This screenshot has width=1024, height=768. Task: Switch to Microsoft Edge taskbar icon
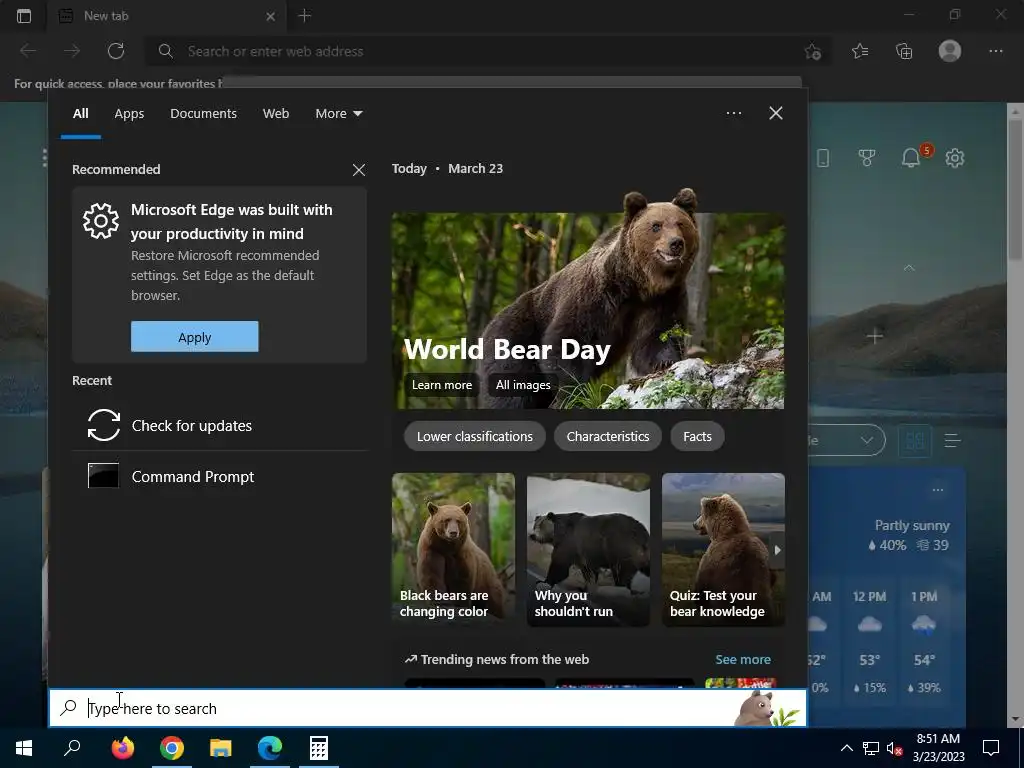(270, 748)
